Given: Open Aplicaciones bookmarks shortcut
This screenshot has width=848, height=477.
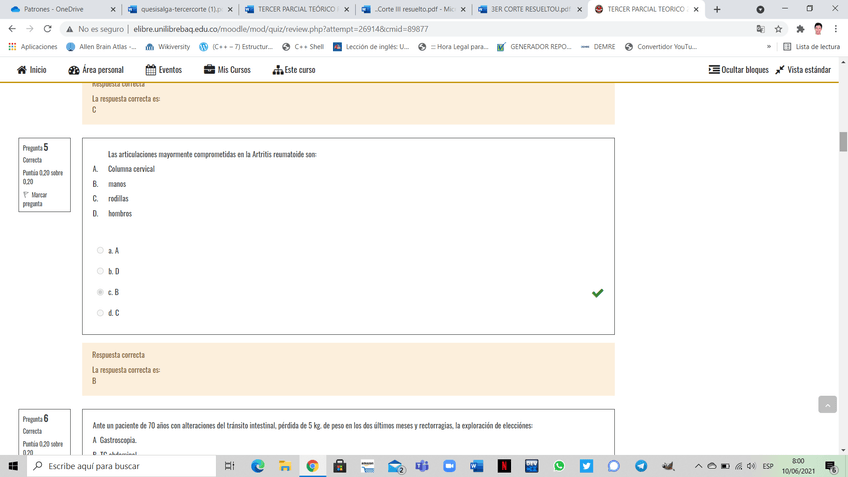Looking at the screenshot, I should point(33,47).
